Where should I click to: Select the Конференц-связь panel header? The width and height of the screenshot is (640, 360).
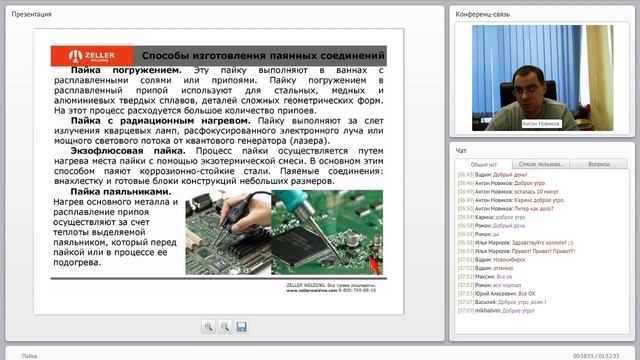coord(482,14)
